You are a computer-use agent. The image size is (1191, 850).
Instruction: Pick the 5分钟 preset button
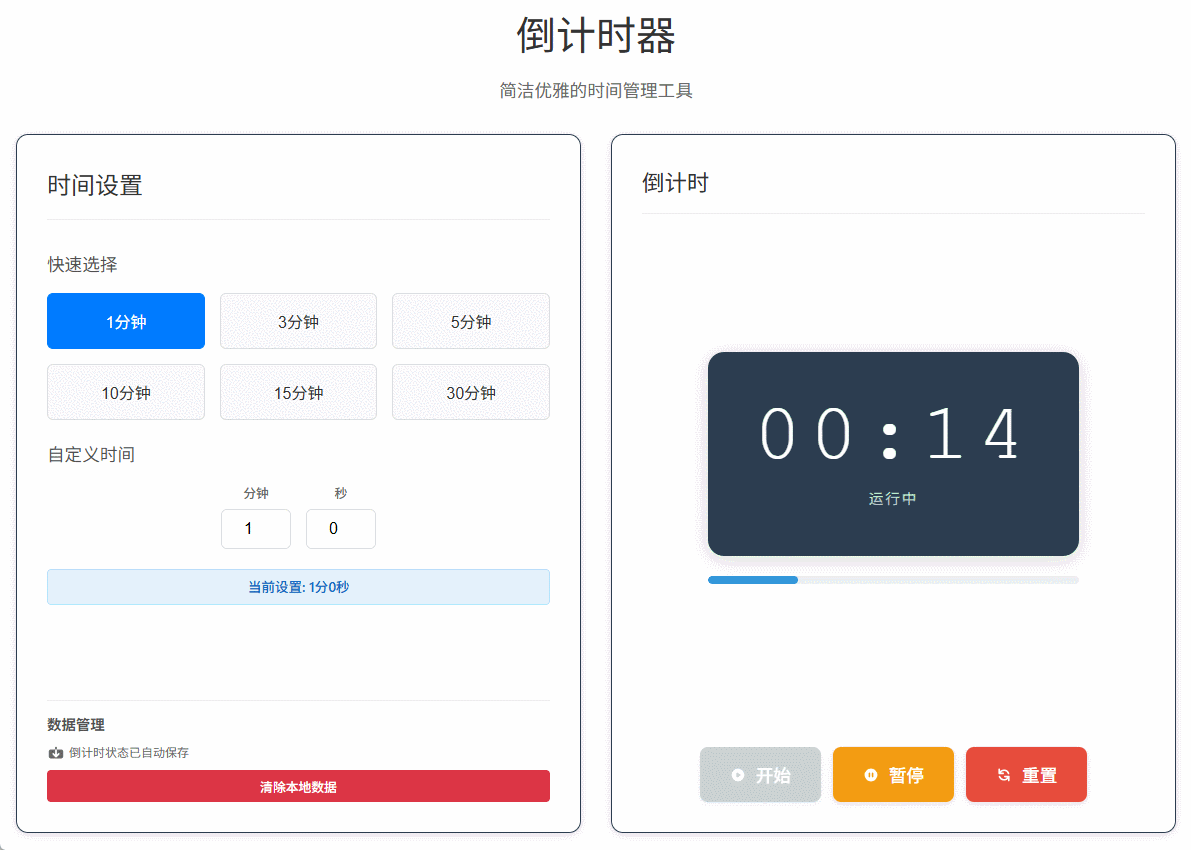[x=471, y=321]
